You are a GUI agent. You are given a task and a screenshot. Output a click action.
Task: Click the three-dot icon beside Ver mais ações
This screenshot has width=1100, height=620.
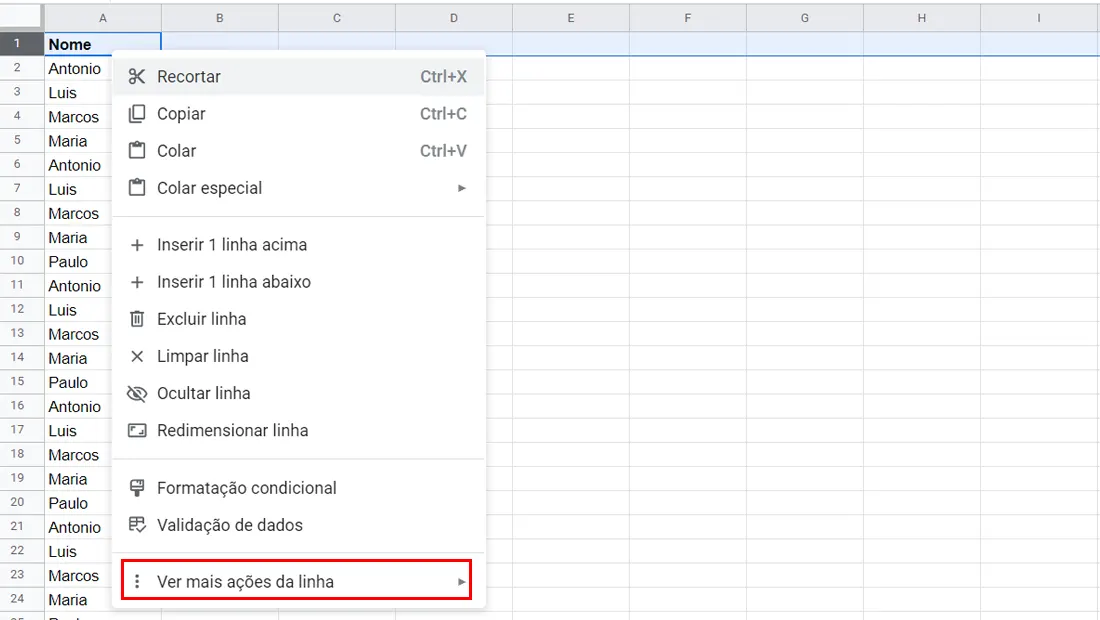pos(137,581)
